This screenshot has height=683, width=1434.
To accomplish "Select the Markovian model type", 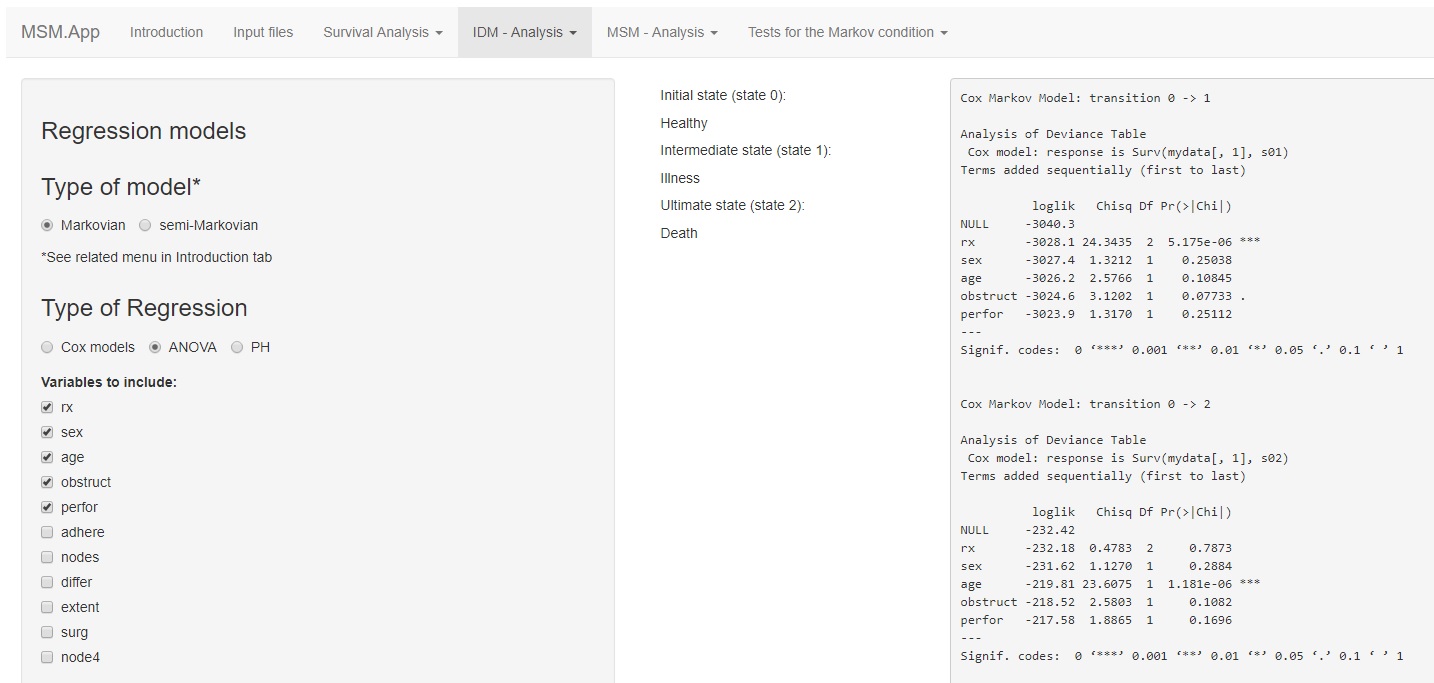I will click(47, 225).
